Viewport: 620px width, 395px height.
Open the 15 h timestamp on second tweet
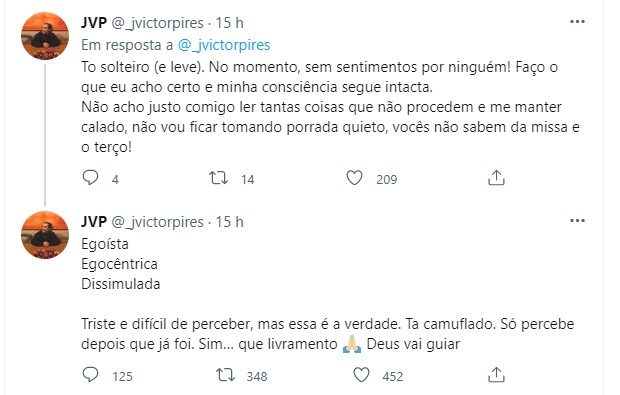click(229, 222)
